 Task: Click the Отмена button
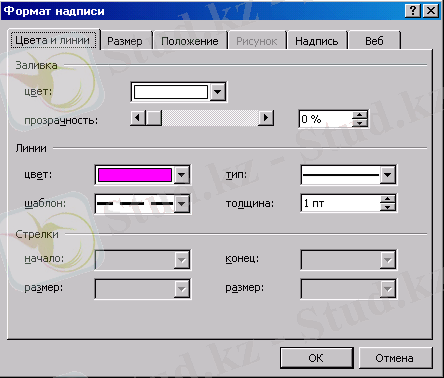[x=395, y=358]
